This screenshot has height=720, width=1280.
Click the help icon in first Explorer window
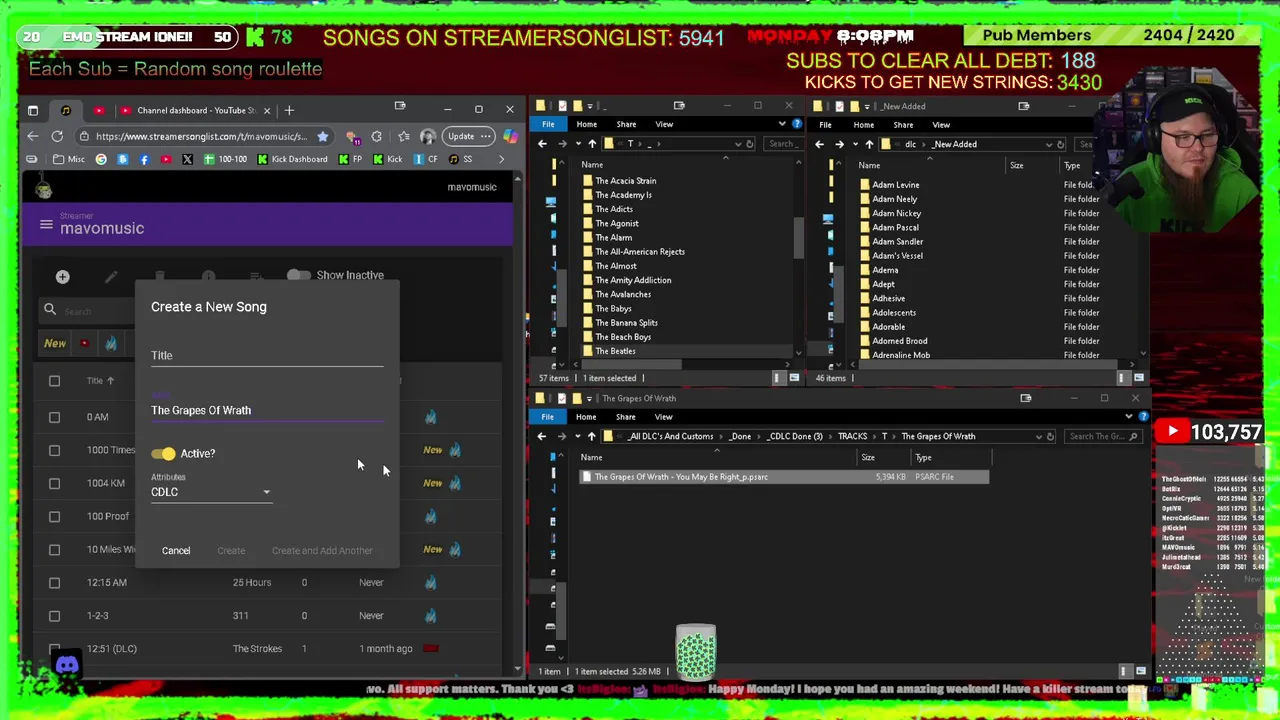[x=796, y=124]
